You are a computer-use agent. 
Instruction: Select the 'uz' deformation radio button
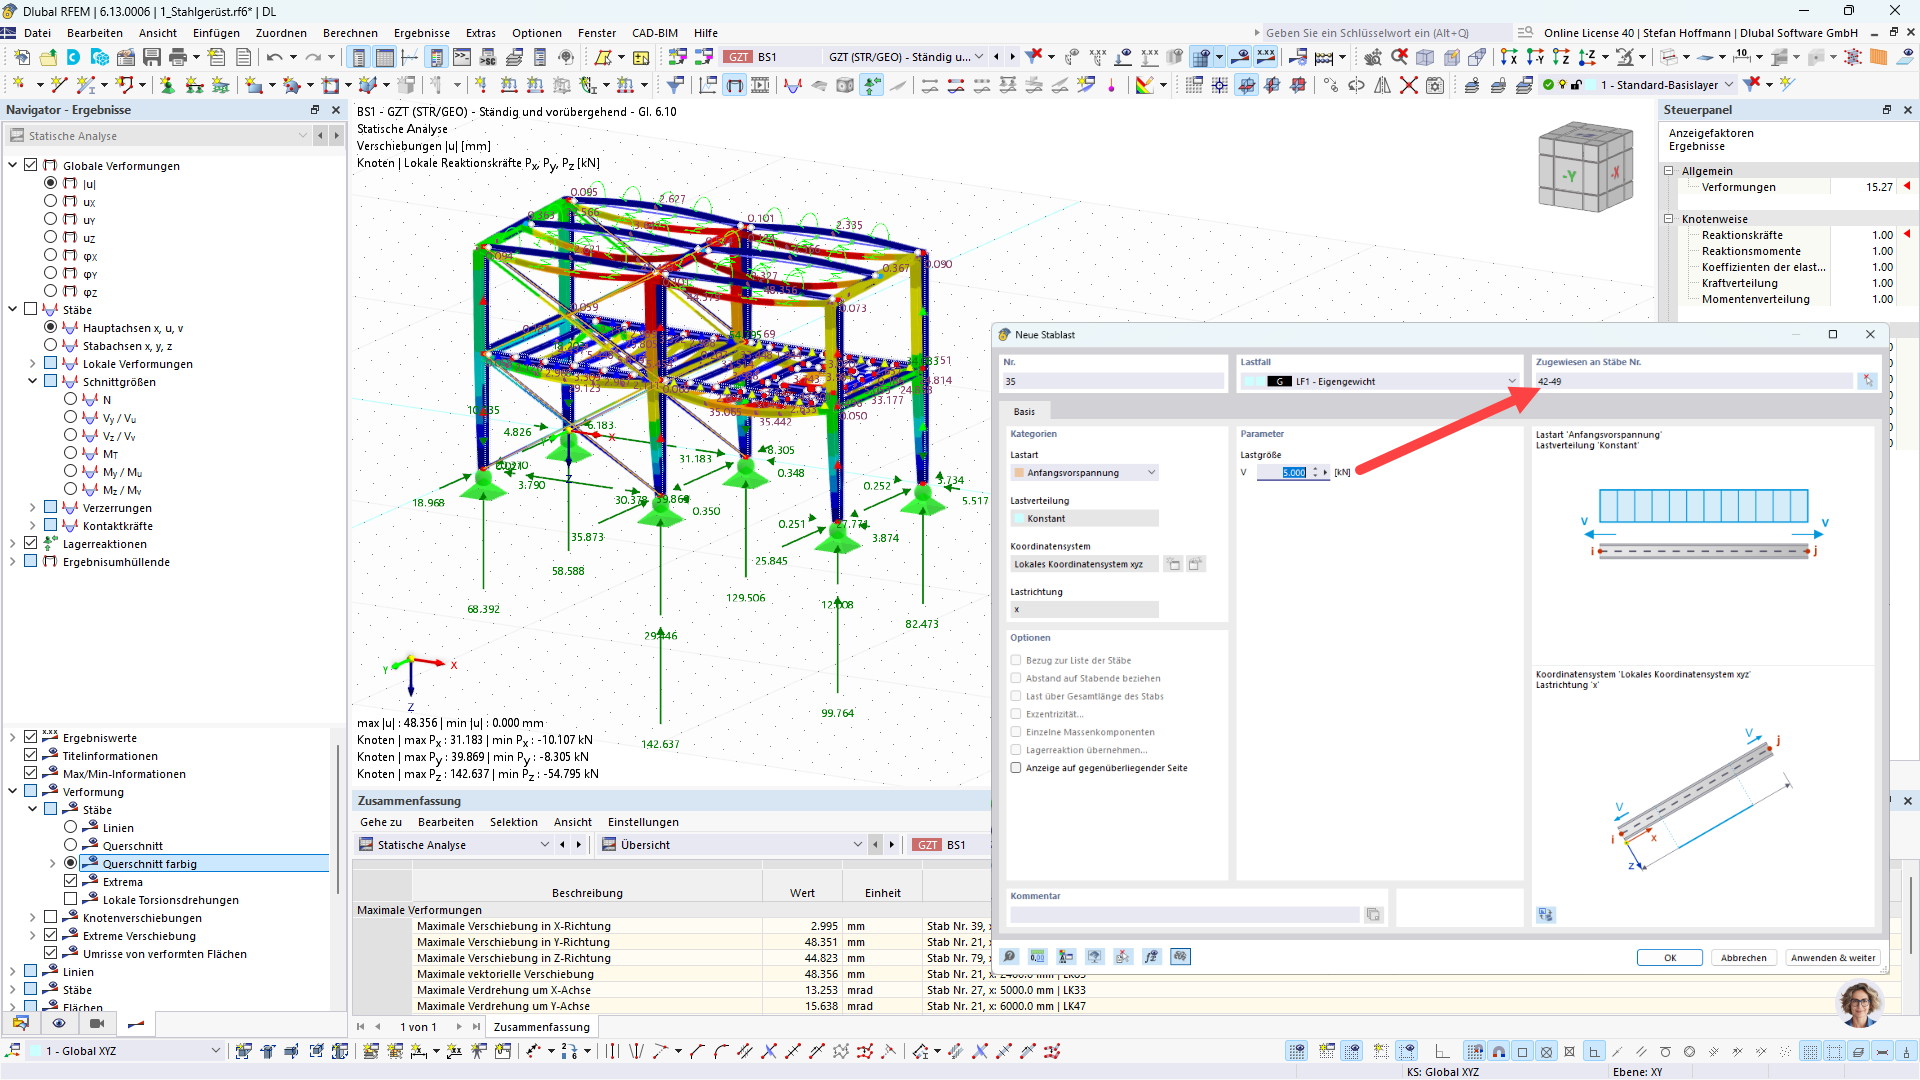51,237
